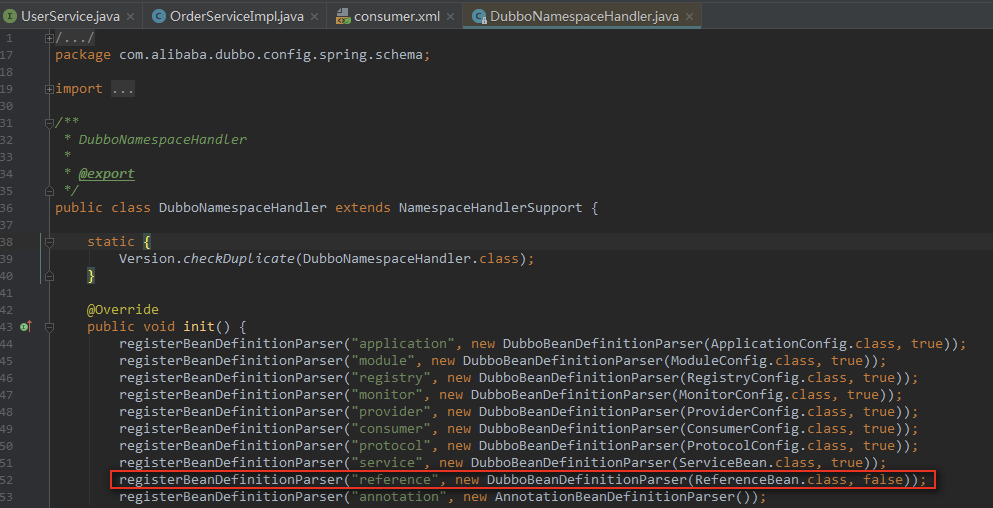
Task: Click line number 17 in the gutter
Action: tap(6, 55)
